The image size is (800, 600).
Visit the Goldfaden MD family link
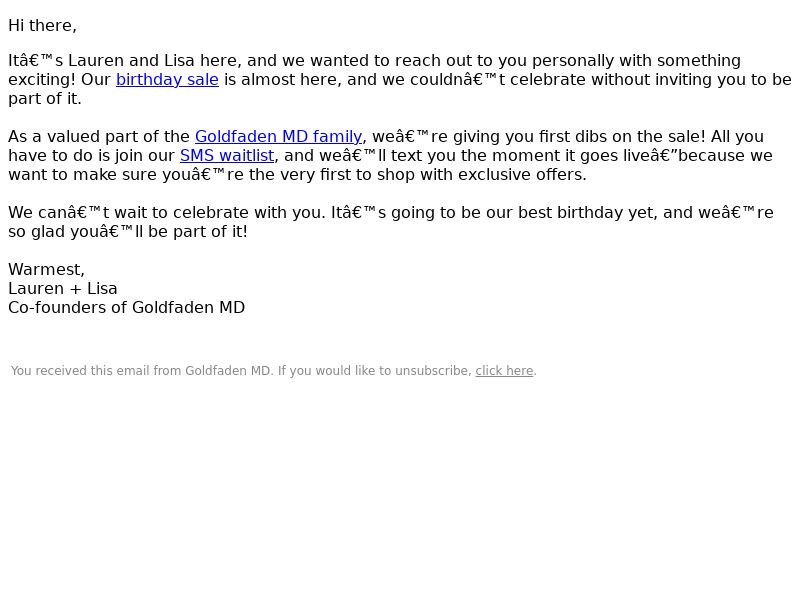pos(279,137)
